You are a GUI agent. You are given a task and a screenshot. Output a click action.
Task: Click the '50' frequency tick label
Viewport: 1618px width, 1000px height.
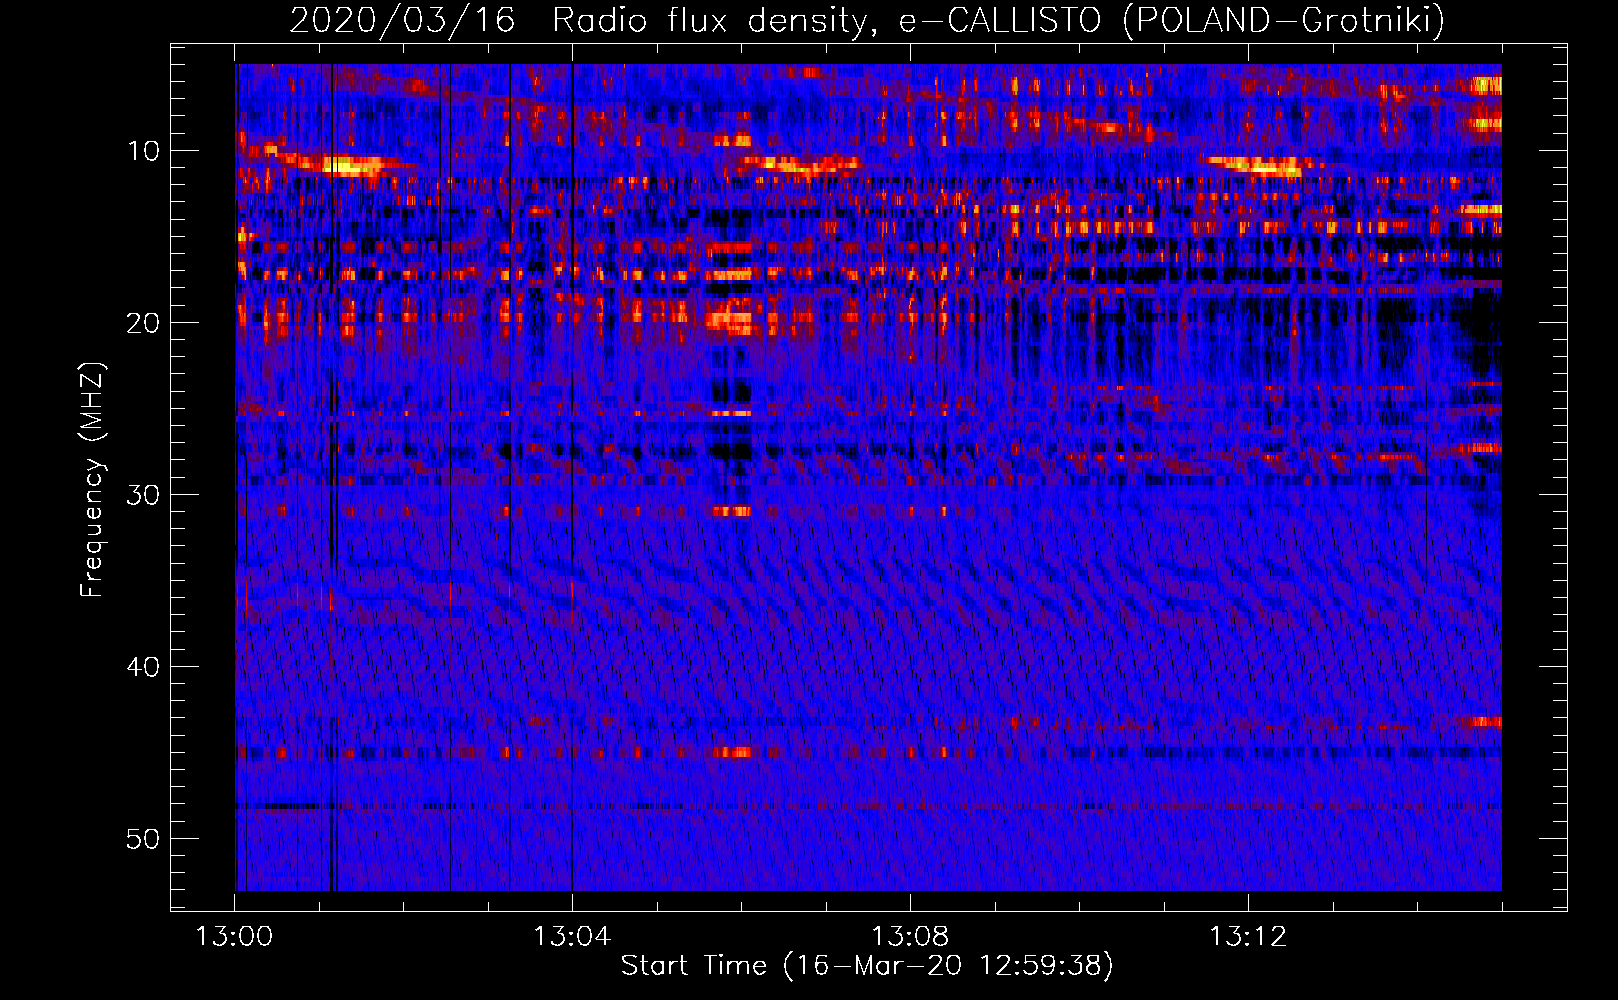144,839
